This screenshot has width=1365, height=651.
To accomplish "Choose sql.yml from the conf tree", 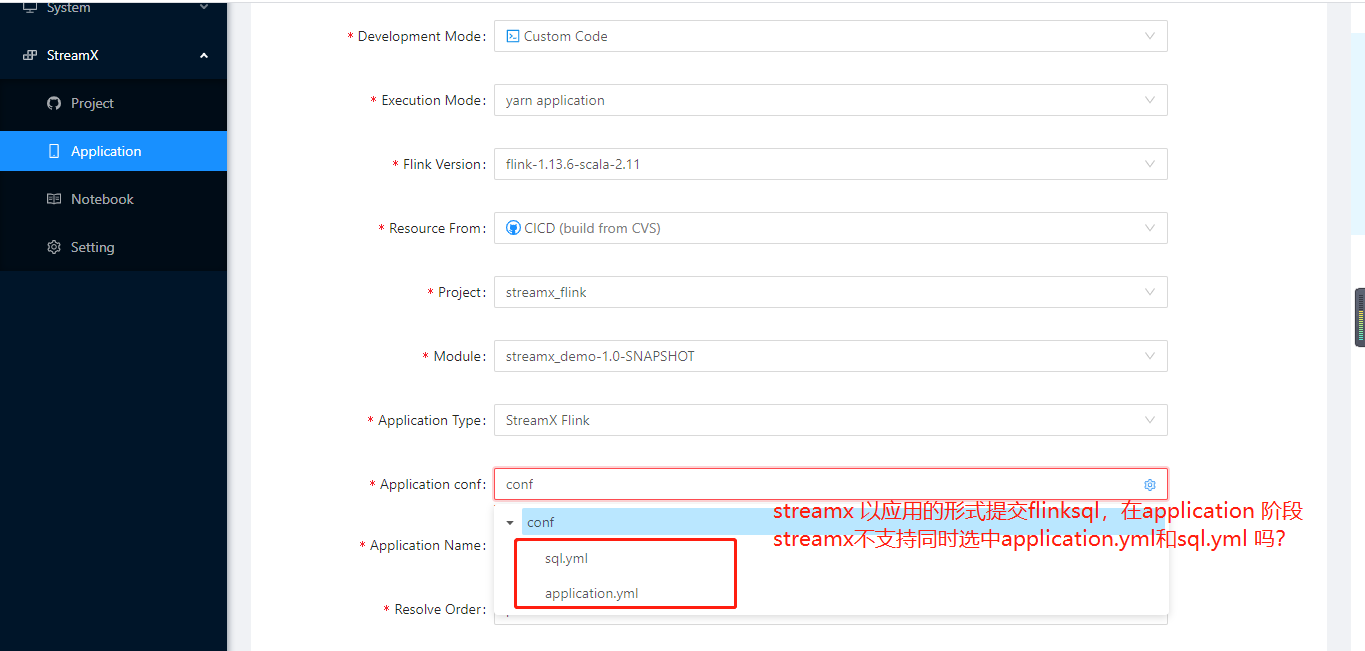I will point(566,558).
